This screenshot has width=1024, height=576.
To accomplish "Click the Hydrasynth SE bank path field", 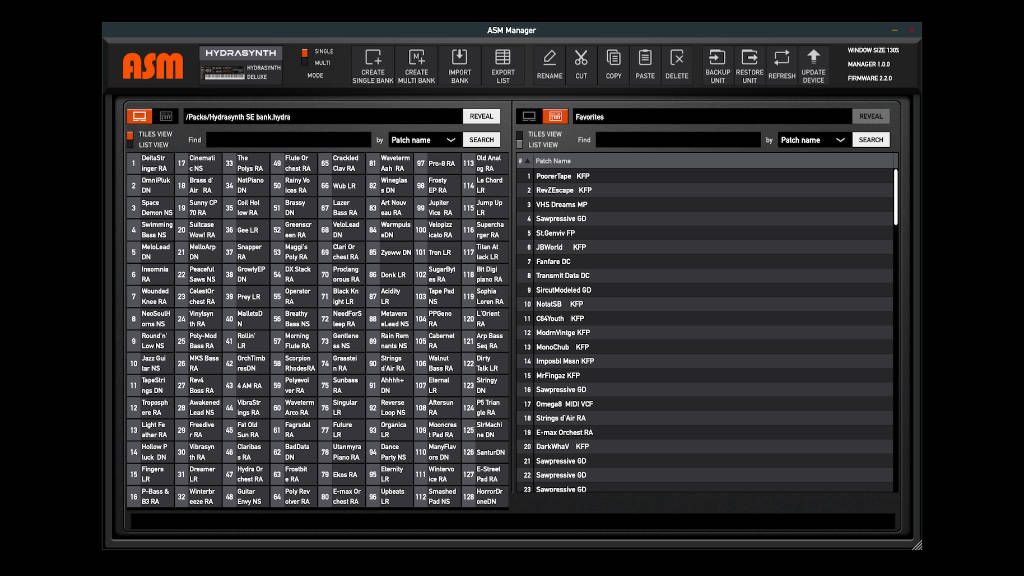I will pyautogui.click(x=322, y=116).
